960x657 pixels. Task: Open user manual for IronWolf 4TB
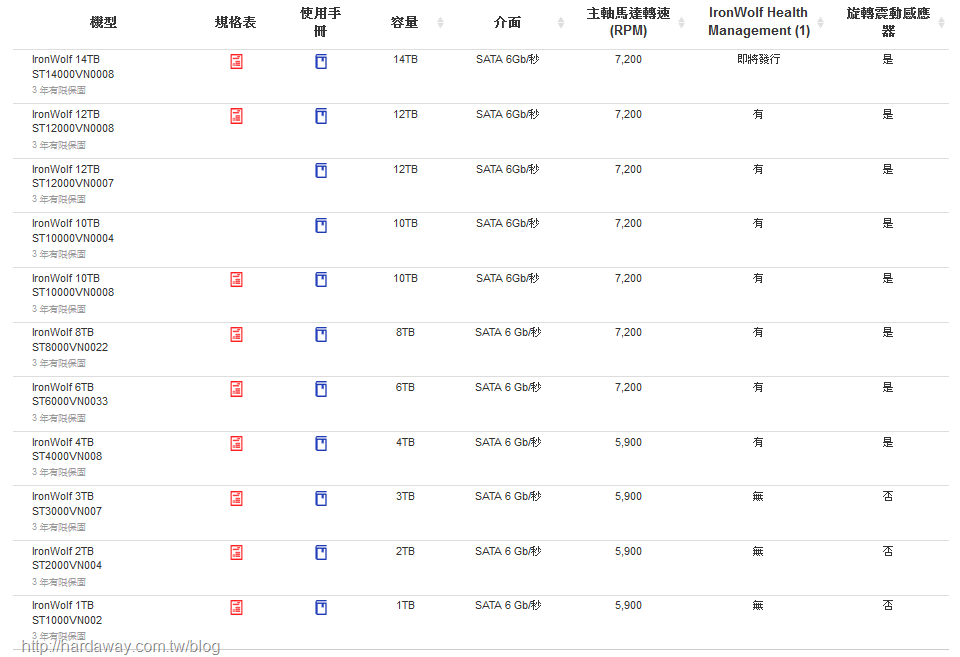click(321, 443)
